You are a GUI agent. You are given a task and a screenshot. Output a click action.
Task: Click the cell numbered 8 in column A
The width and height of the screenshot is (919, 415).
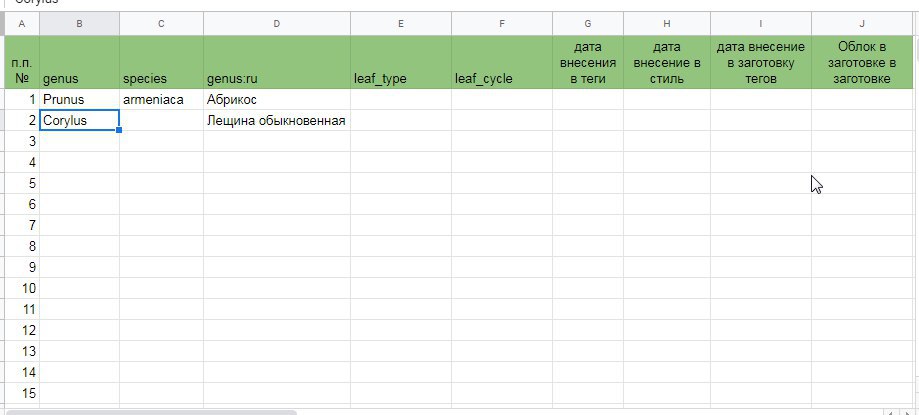[22, 246]
